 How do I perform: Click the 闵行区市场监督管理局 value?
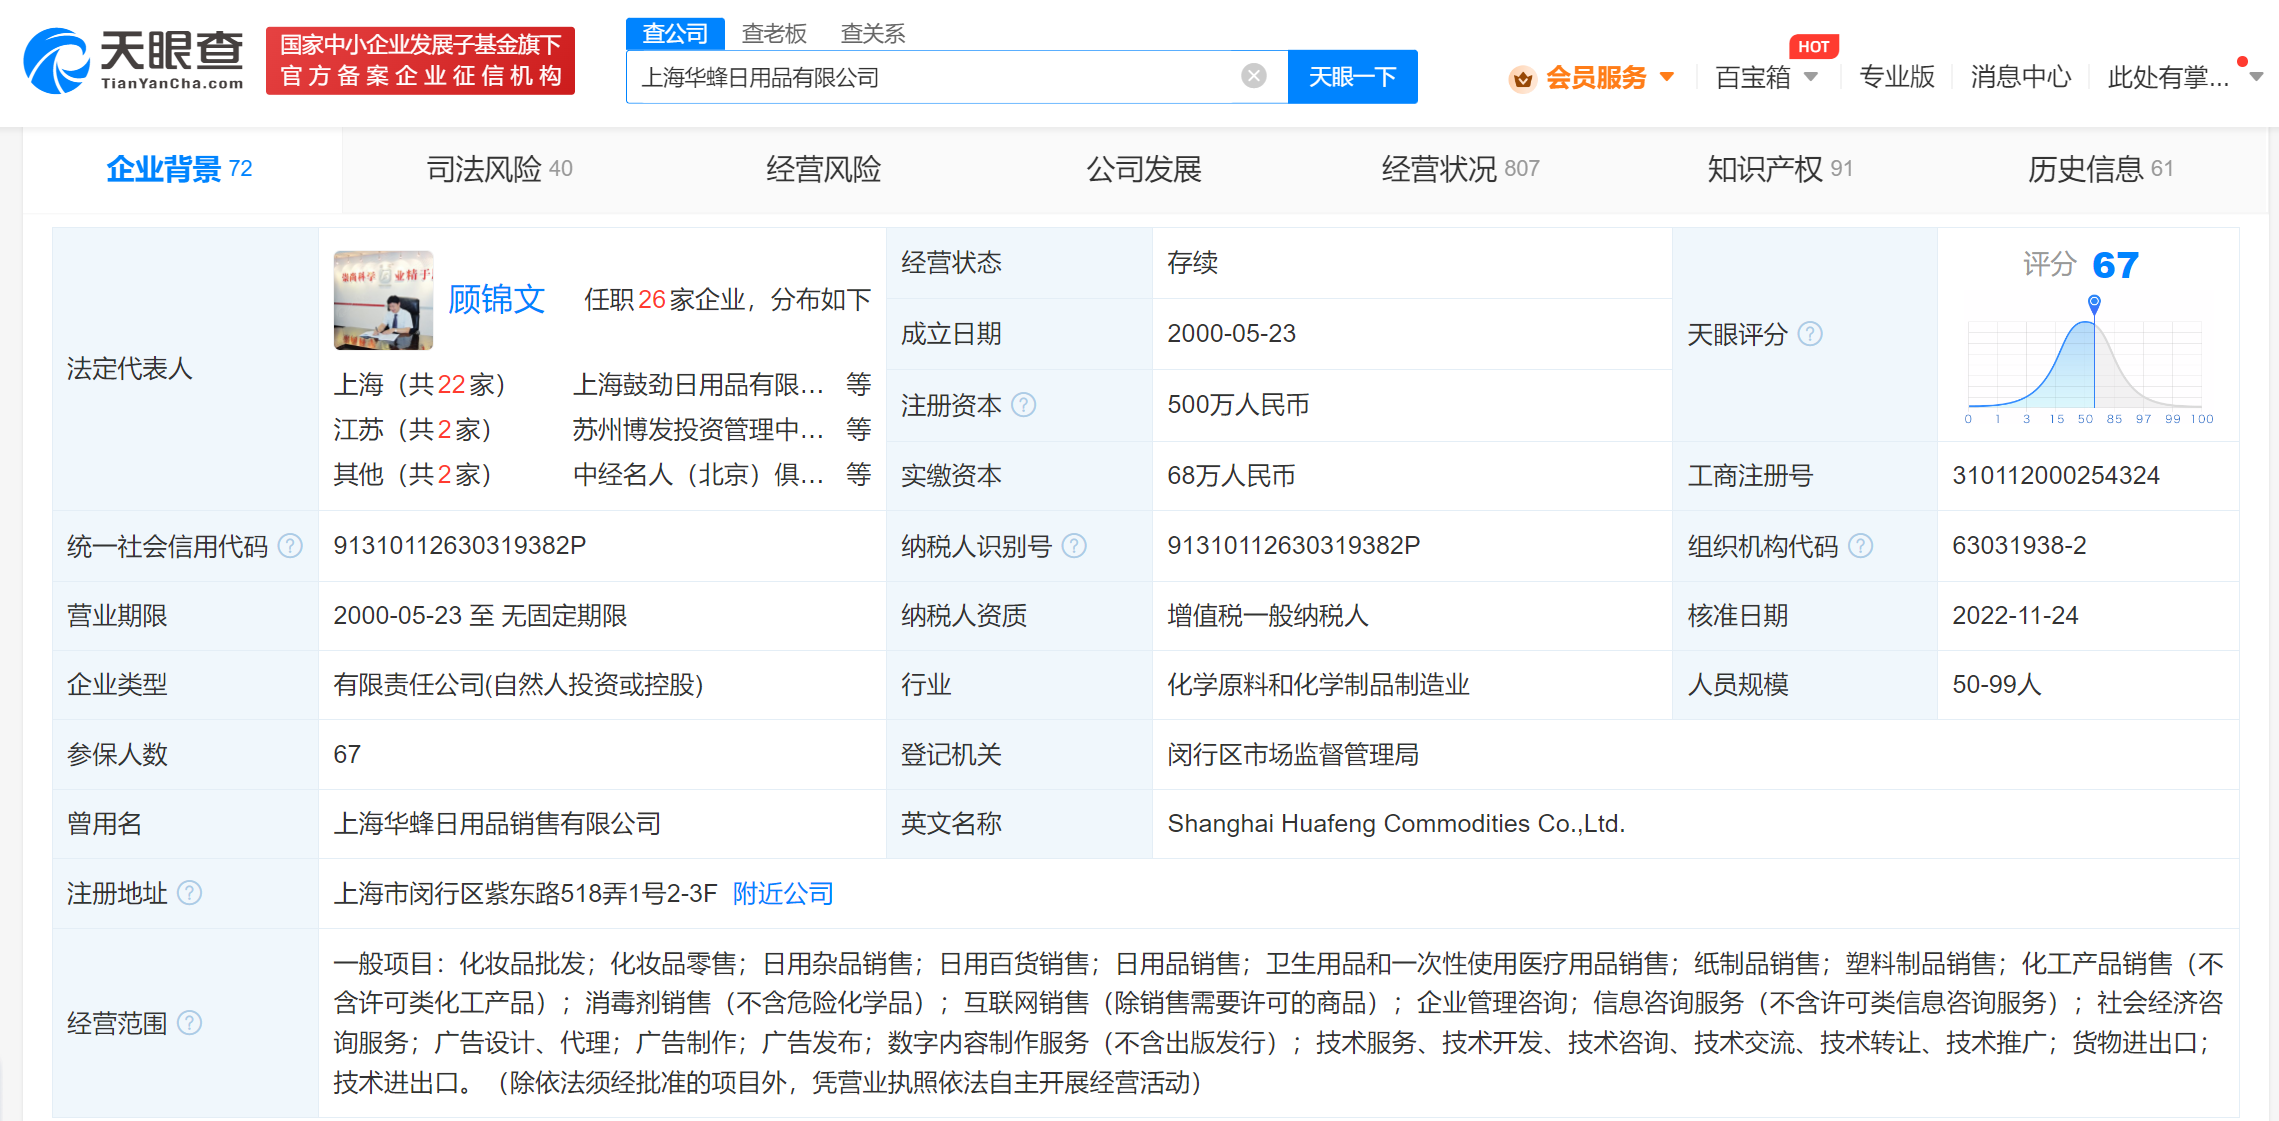pos(1293,755)
